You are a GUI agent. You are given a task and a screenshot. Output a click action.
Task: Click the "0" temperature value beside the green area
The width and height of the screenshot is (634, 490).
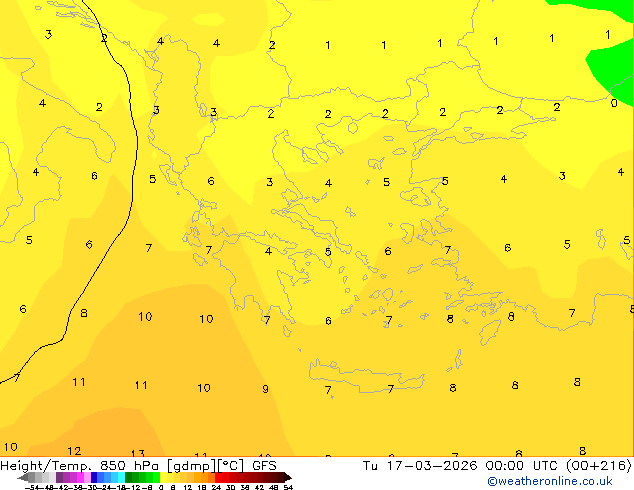click(614, 103)
